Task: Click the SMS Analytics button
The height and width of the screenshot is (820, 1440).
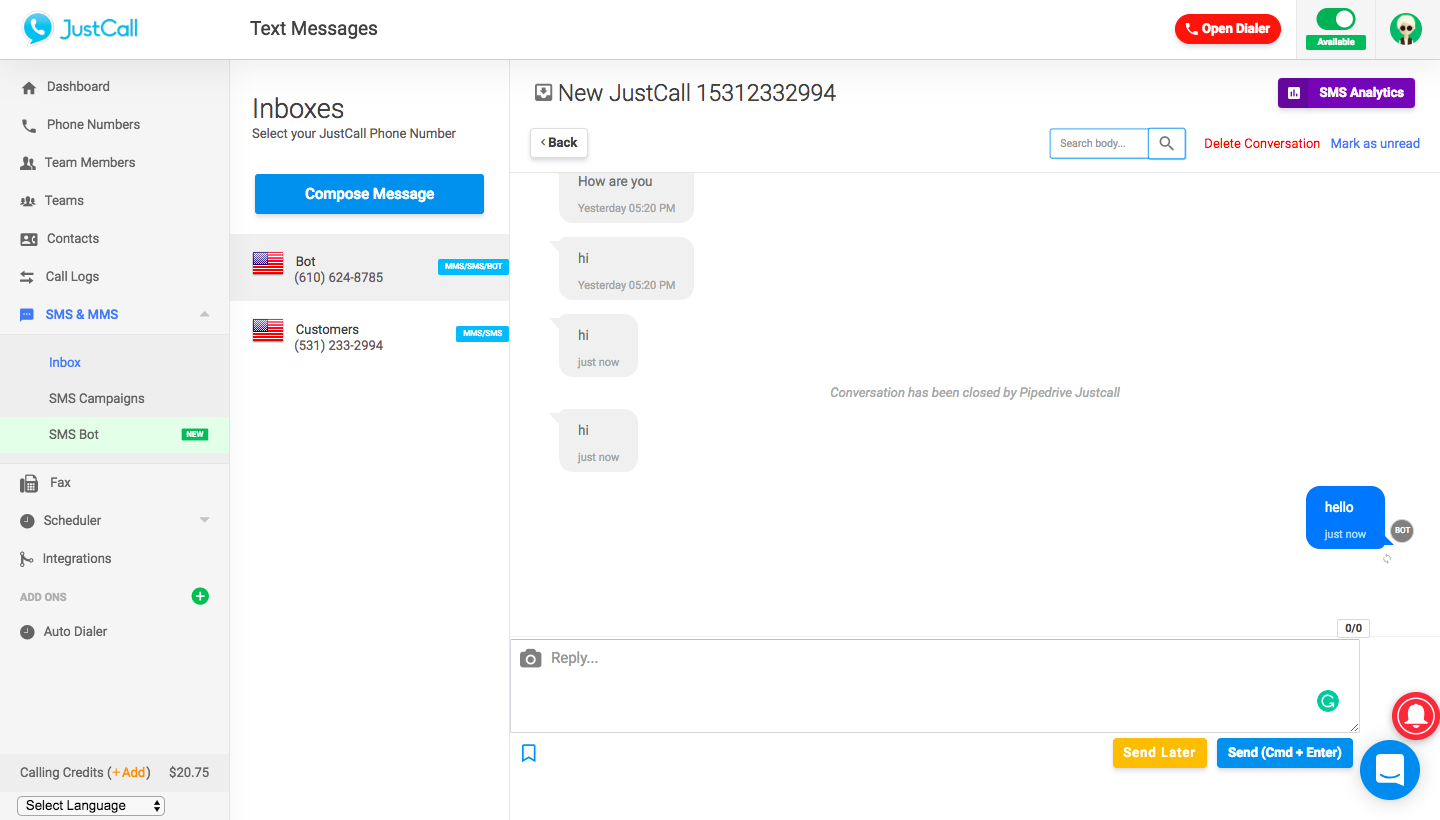Action: point(1346,93)
